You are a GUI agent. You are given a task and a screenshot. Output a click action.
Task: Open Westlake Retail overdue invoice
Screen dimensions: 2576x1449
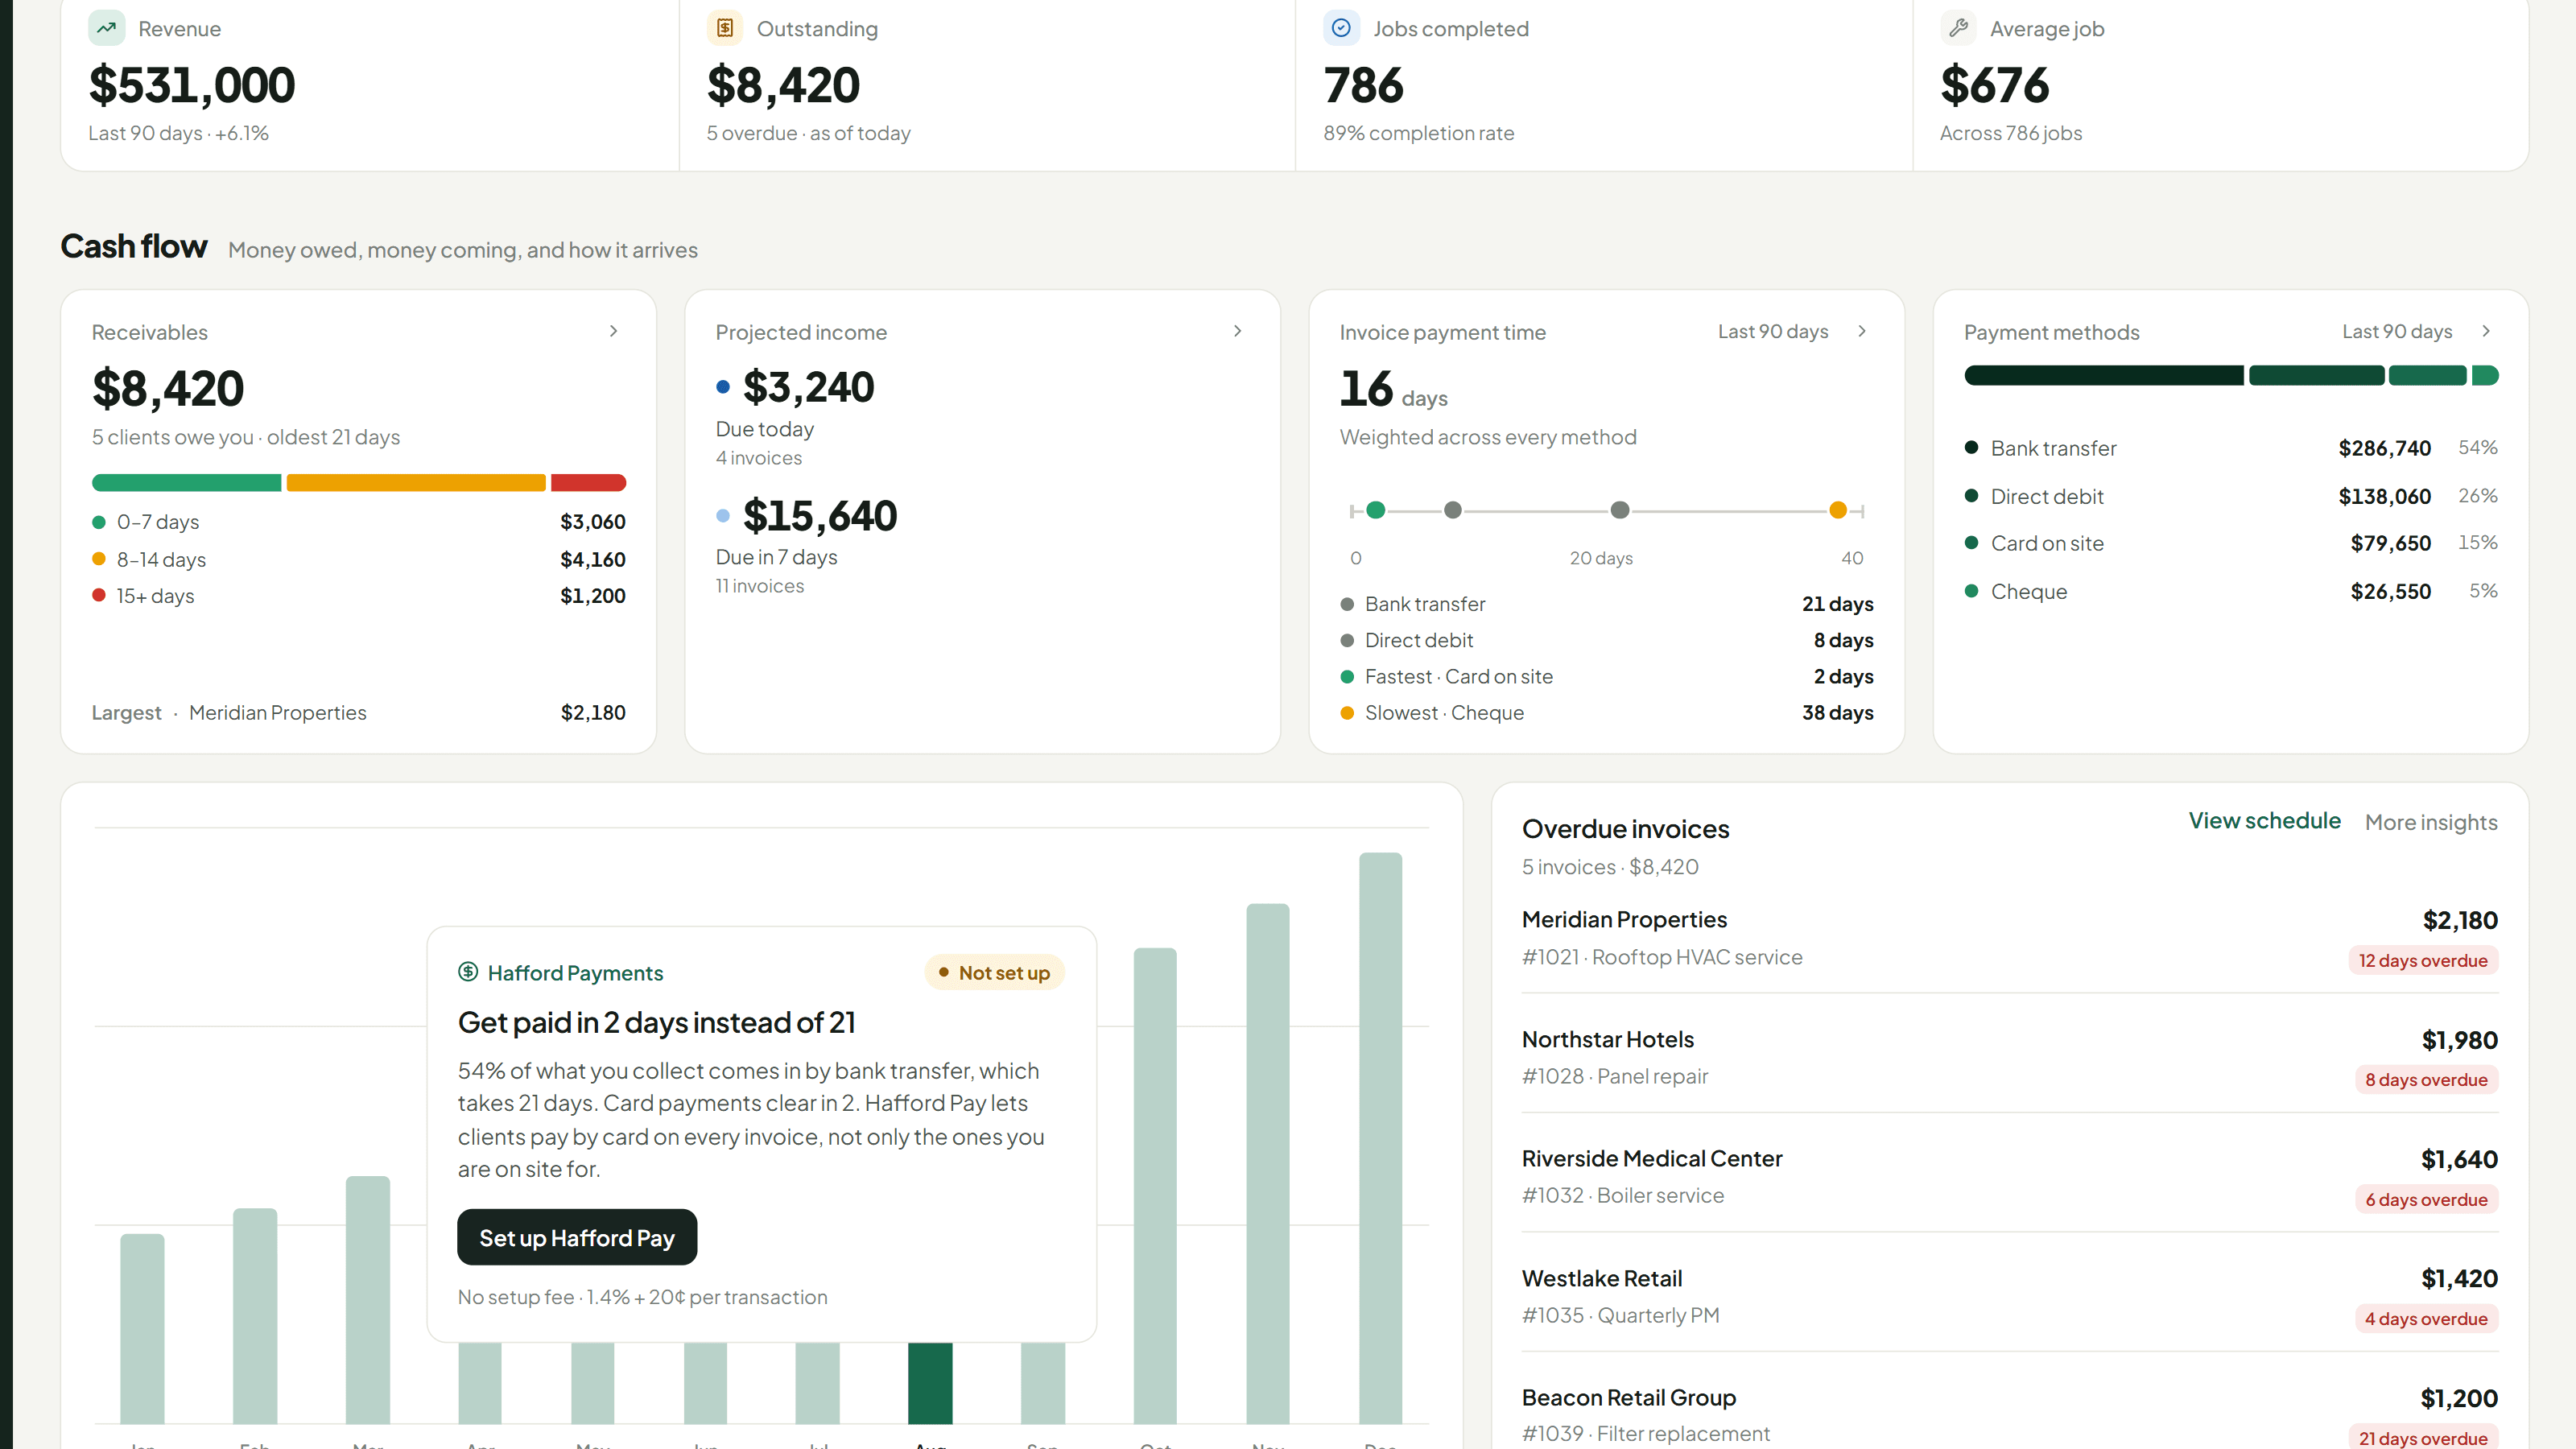click(2010, 1297)
